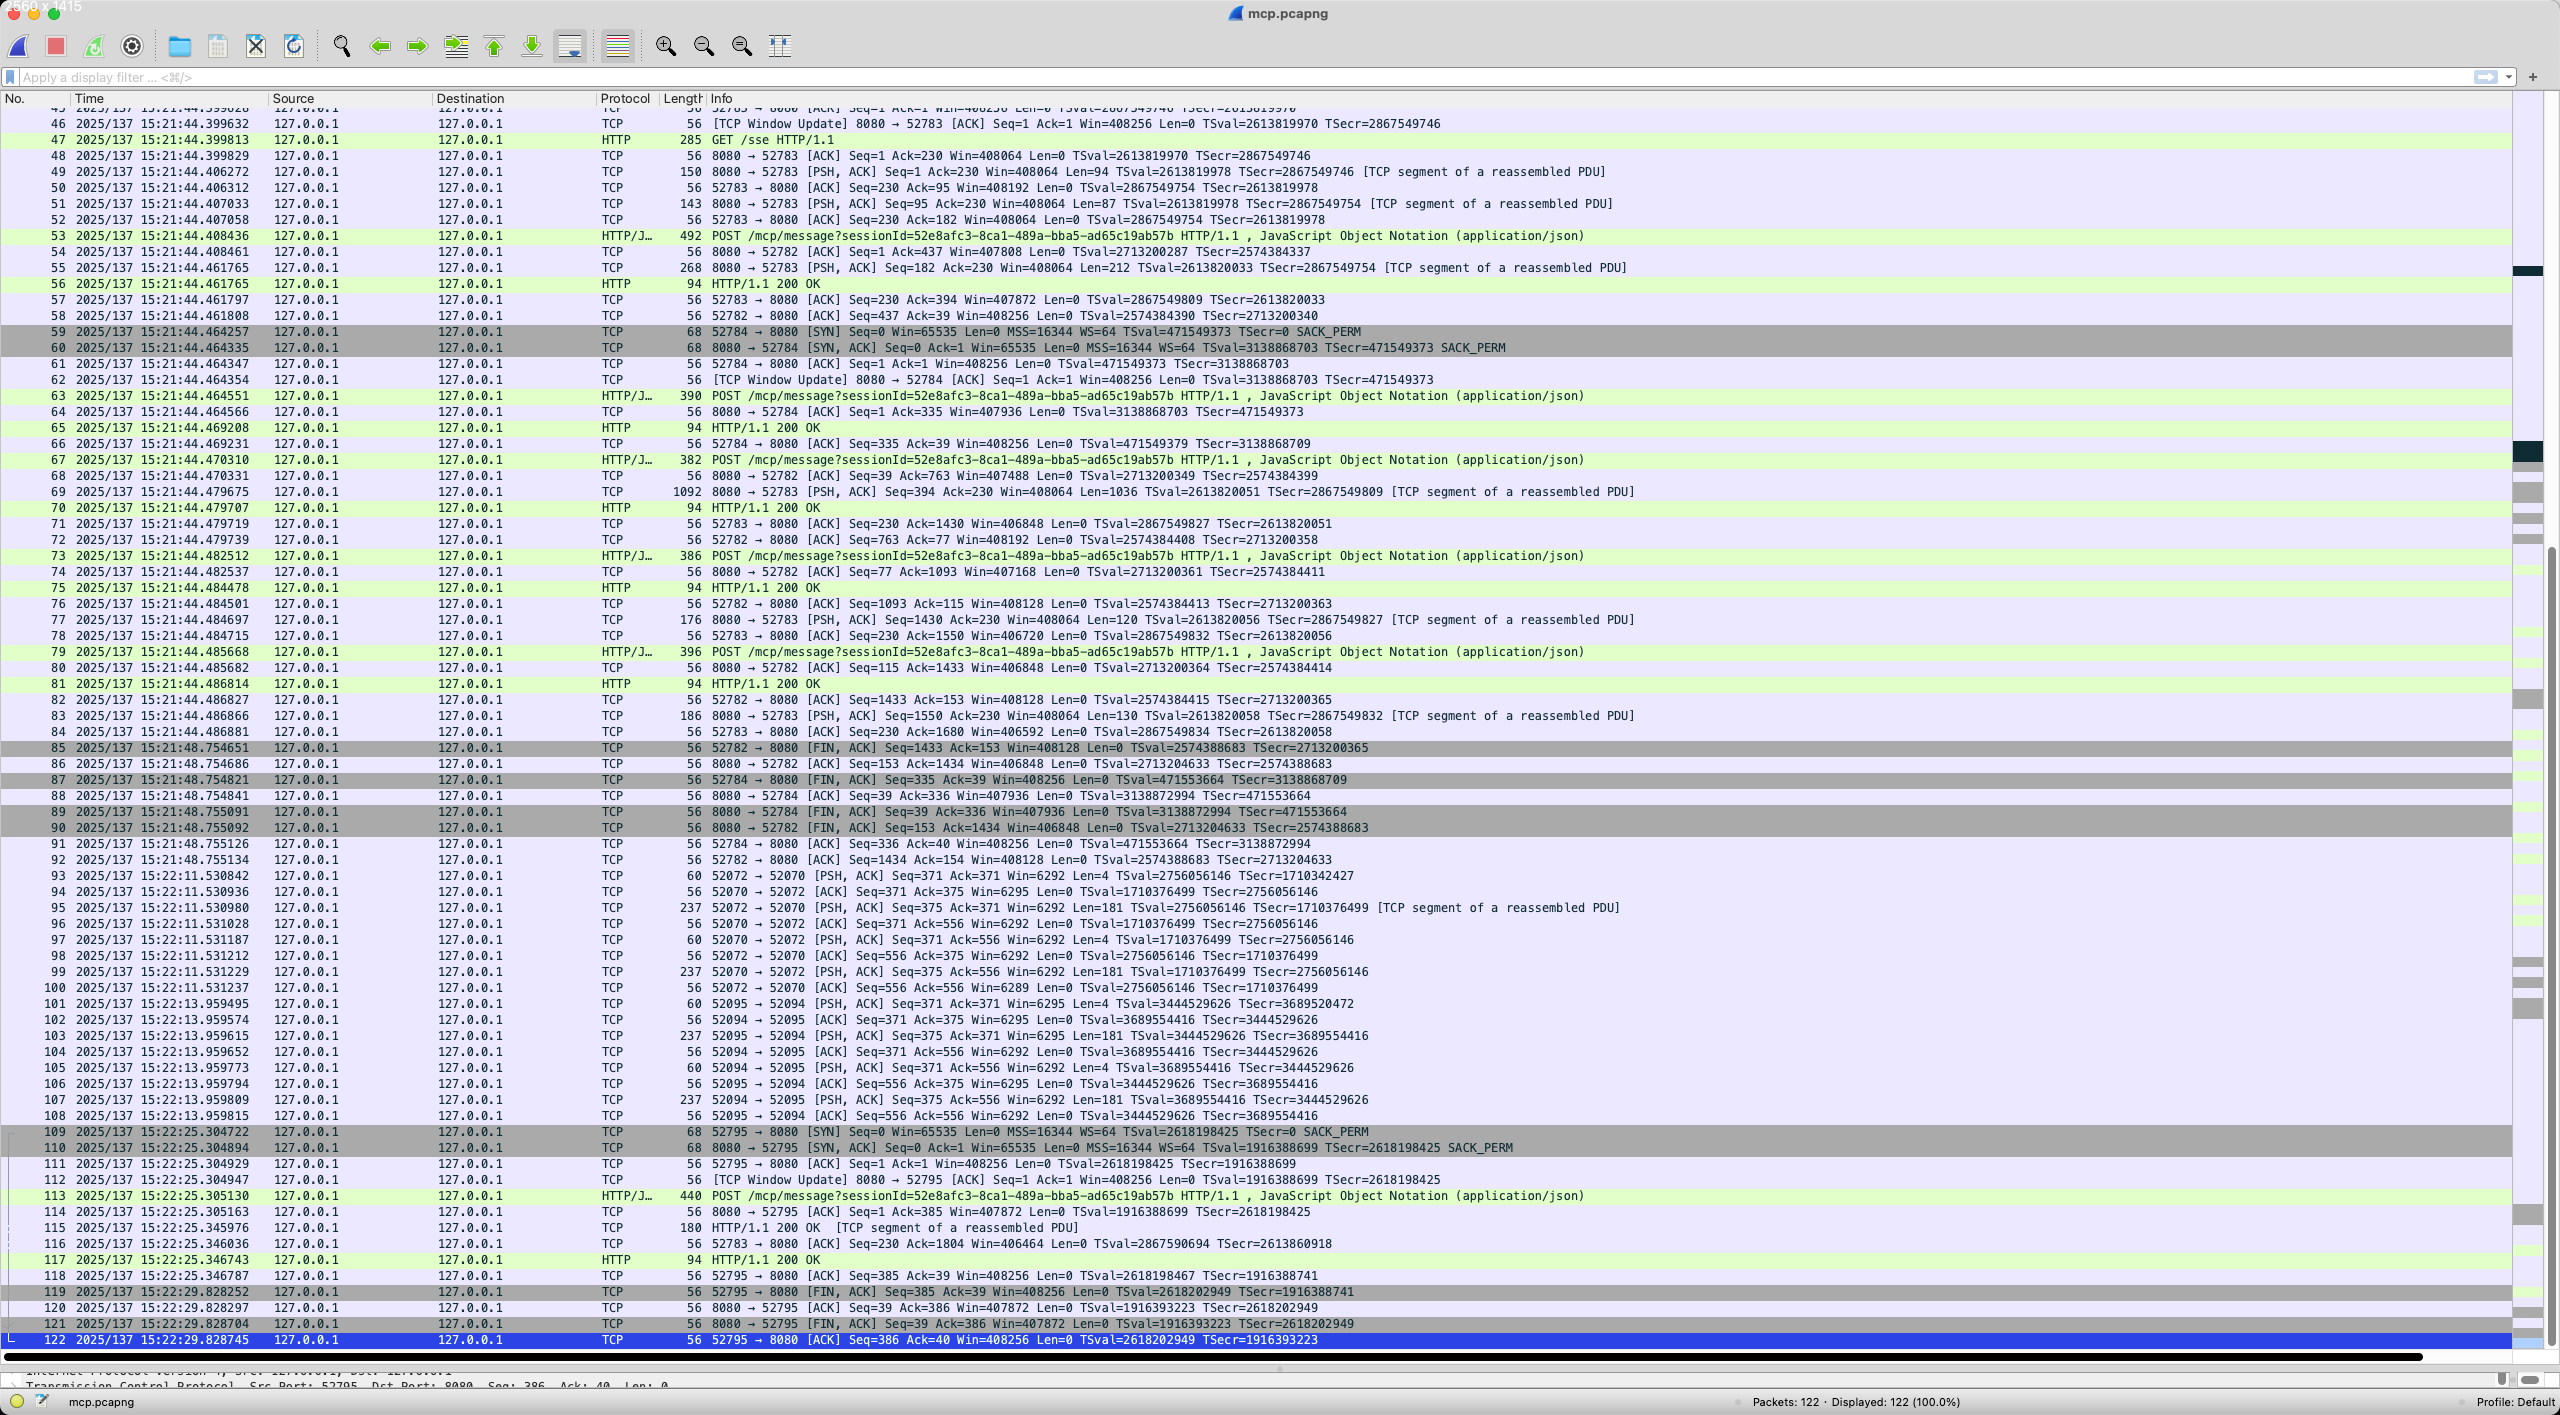The width and height of the screenshot is (2560, 1415).
Task: Reload this capture file via the toolbar icon
Action: [294, 46]
